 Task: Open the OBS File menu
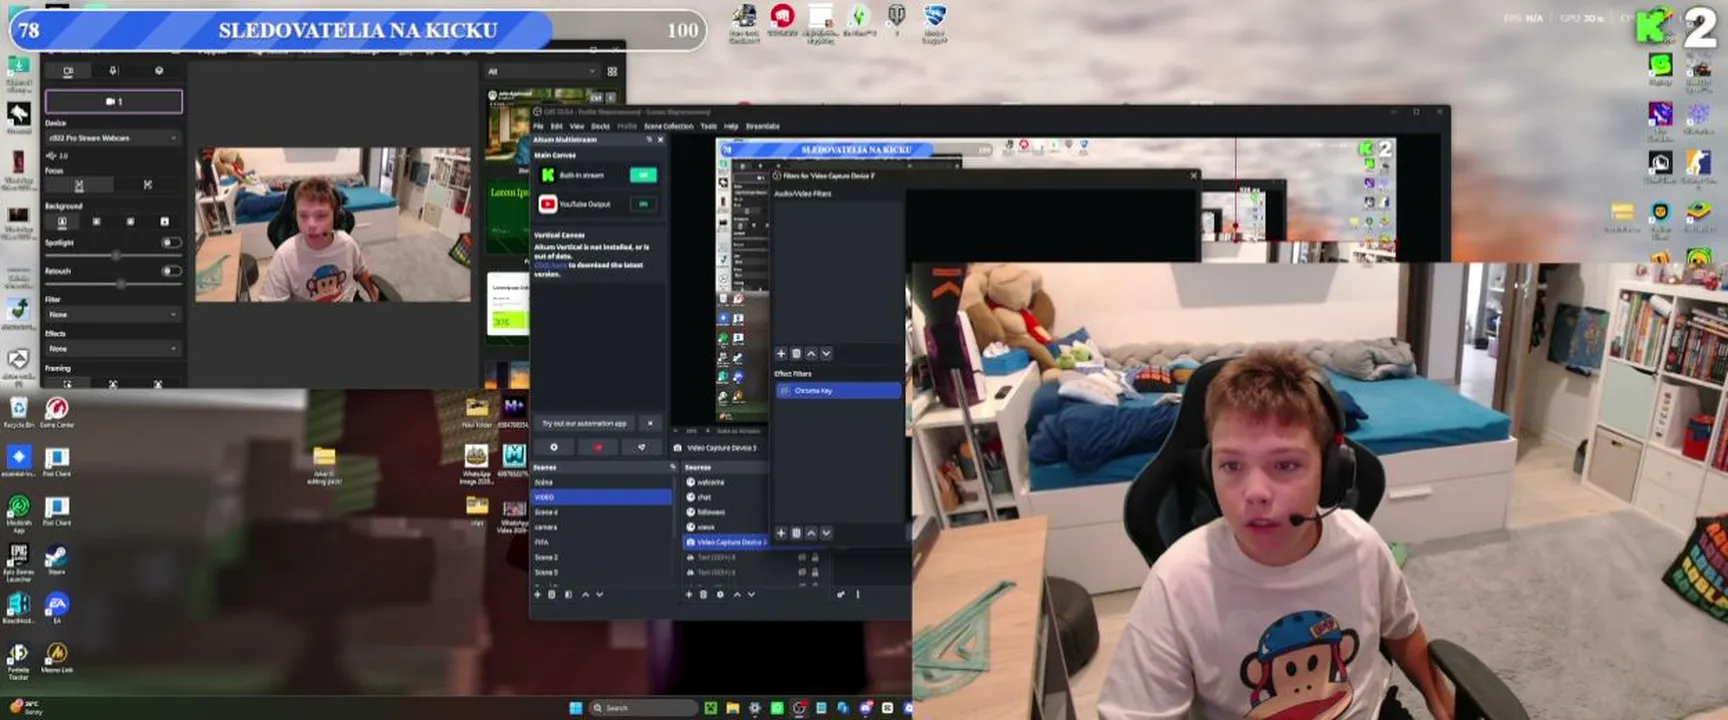[538, 126]
